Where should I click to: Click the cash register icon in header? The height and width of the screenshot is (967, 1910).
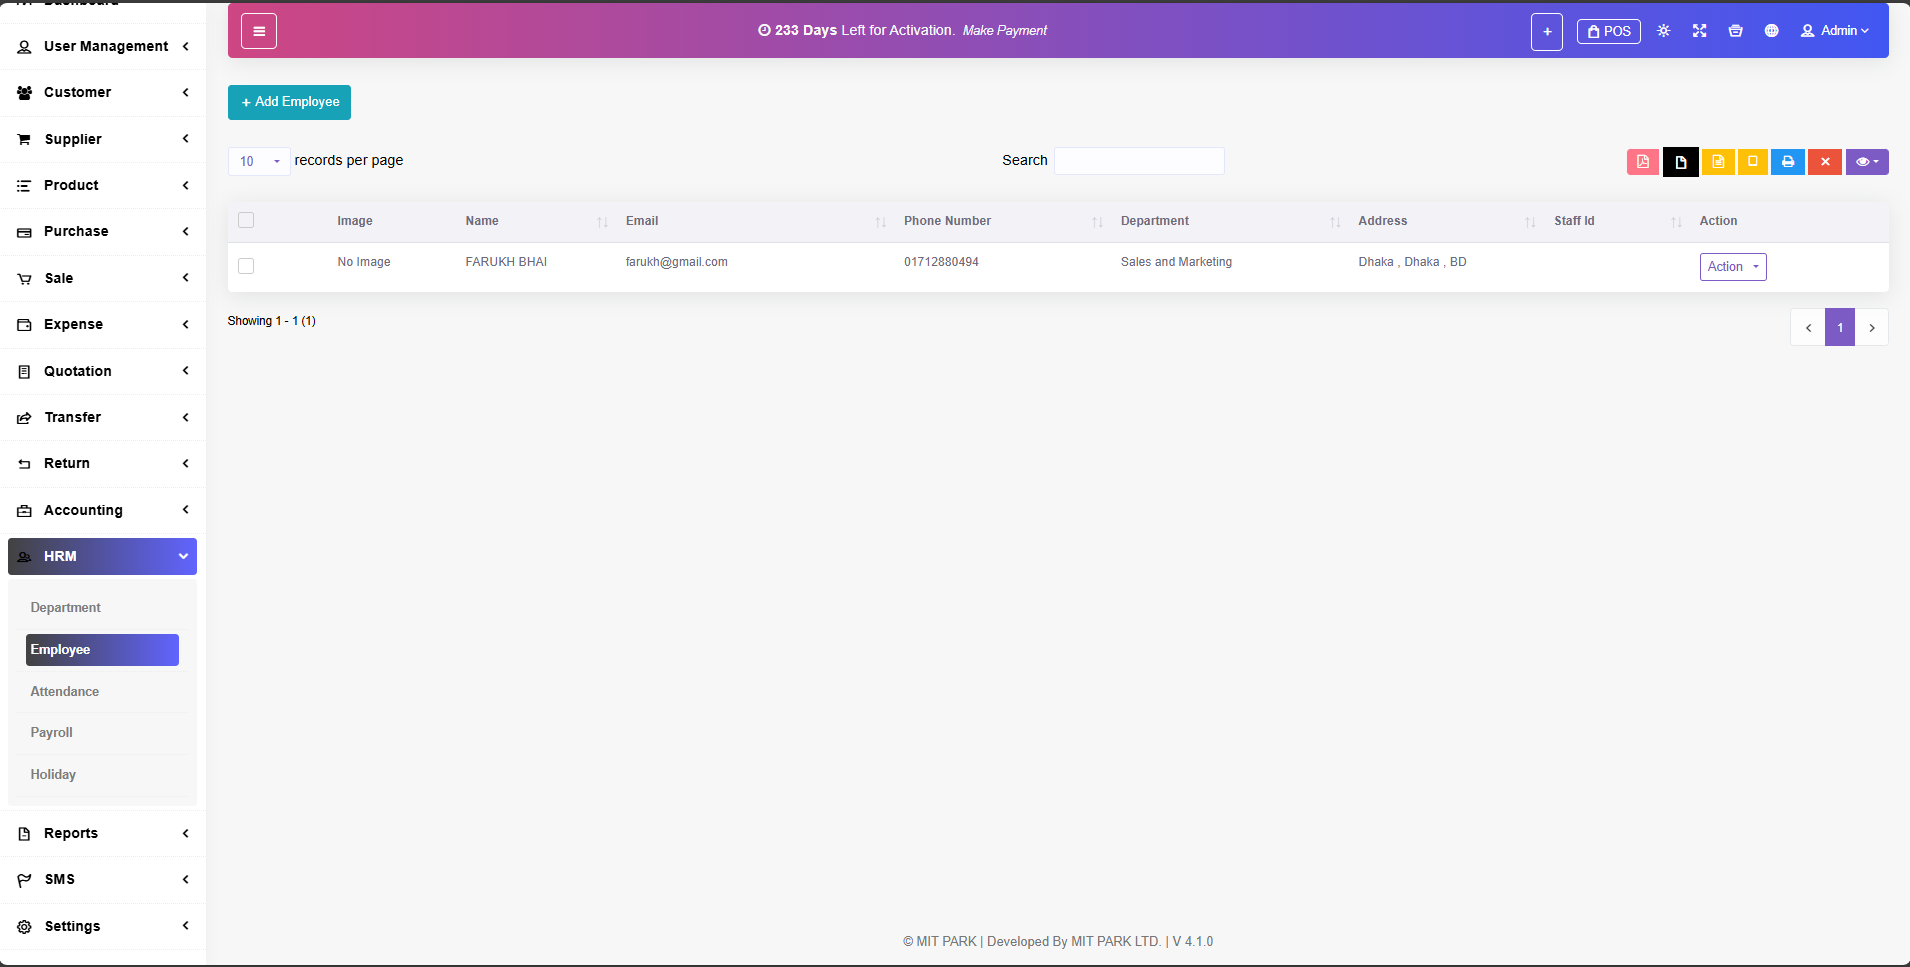coord(1735,31)
